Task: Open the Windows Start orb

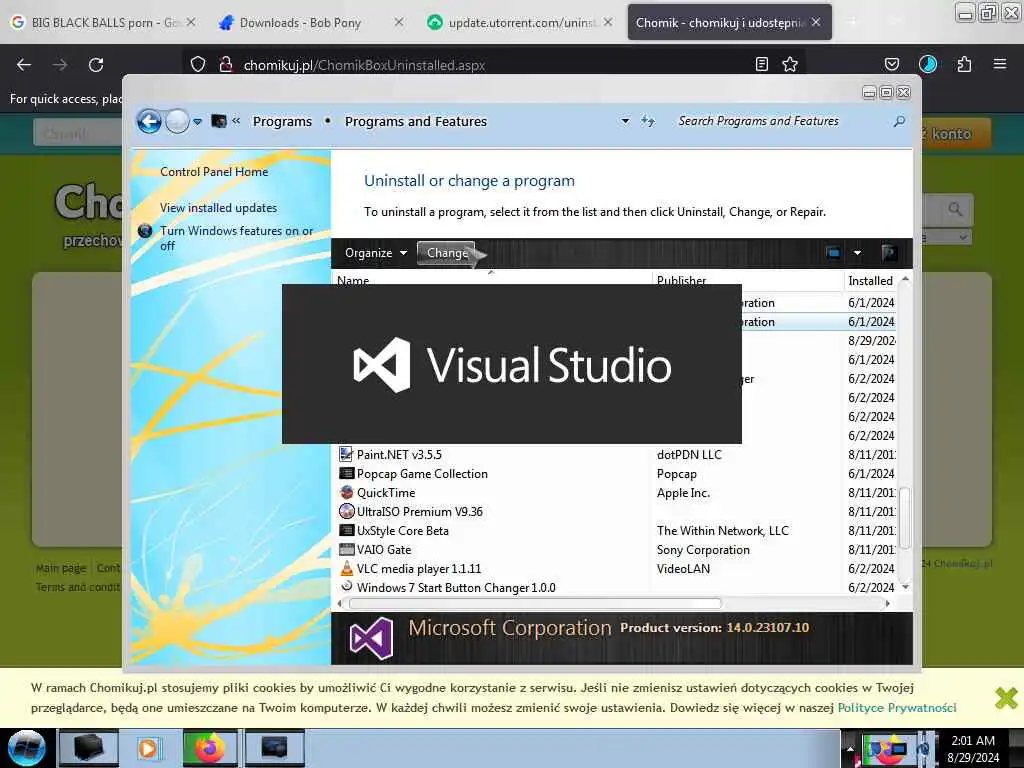Action: (26, 748)
